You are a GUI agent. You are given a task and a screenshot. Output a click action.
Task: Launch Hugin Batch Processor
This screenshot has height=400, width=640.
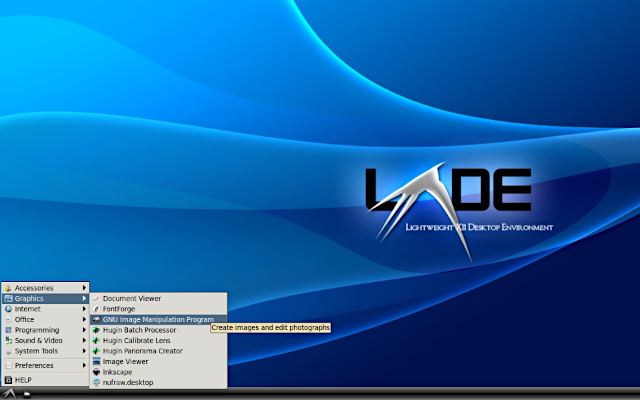click(x=158, y=330)
